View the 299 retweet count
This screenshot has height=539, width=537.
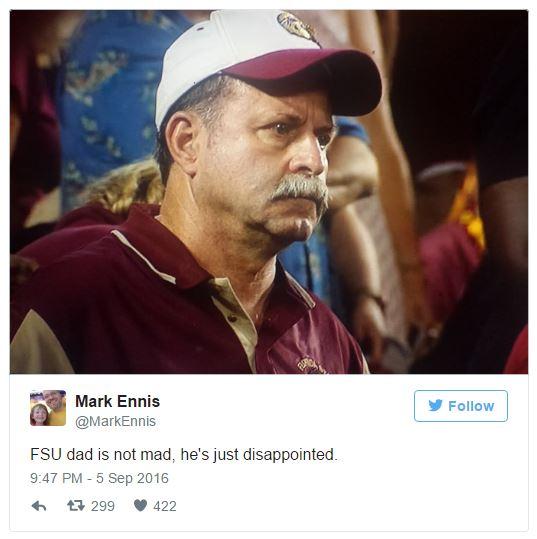[103, 506]
